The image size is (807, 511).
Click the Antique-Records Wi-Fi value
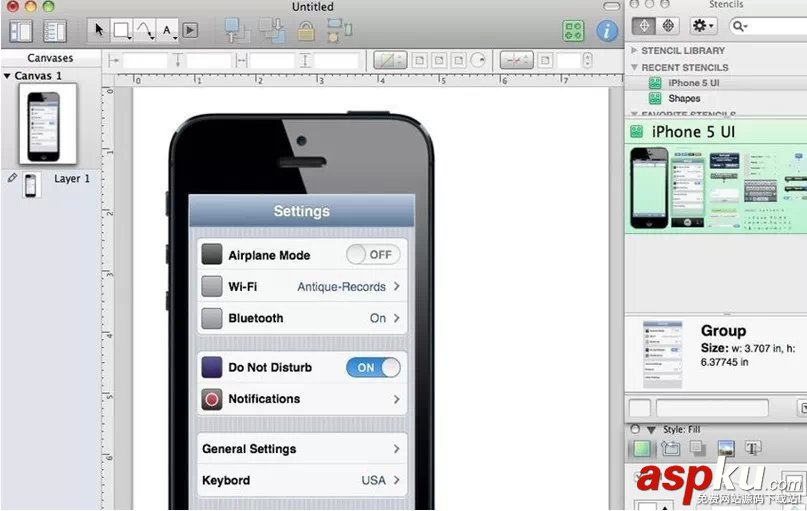(x=341, y=287)
